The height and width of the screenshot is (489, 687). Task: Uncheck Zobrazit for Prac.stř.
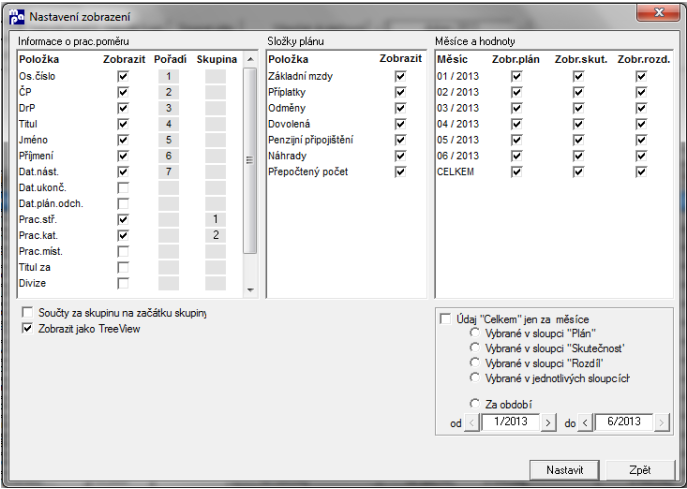click(123, 220)
